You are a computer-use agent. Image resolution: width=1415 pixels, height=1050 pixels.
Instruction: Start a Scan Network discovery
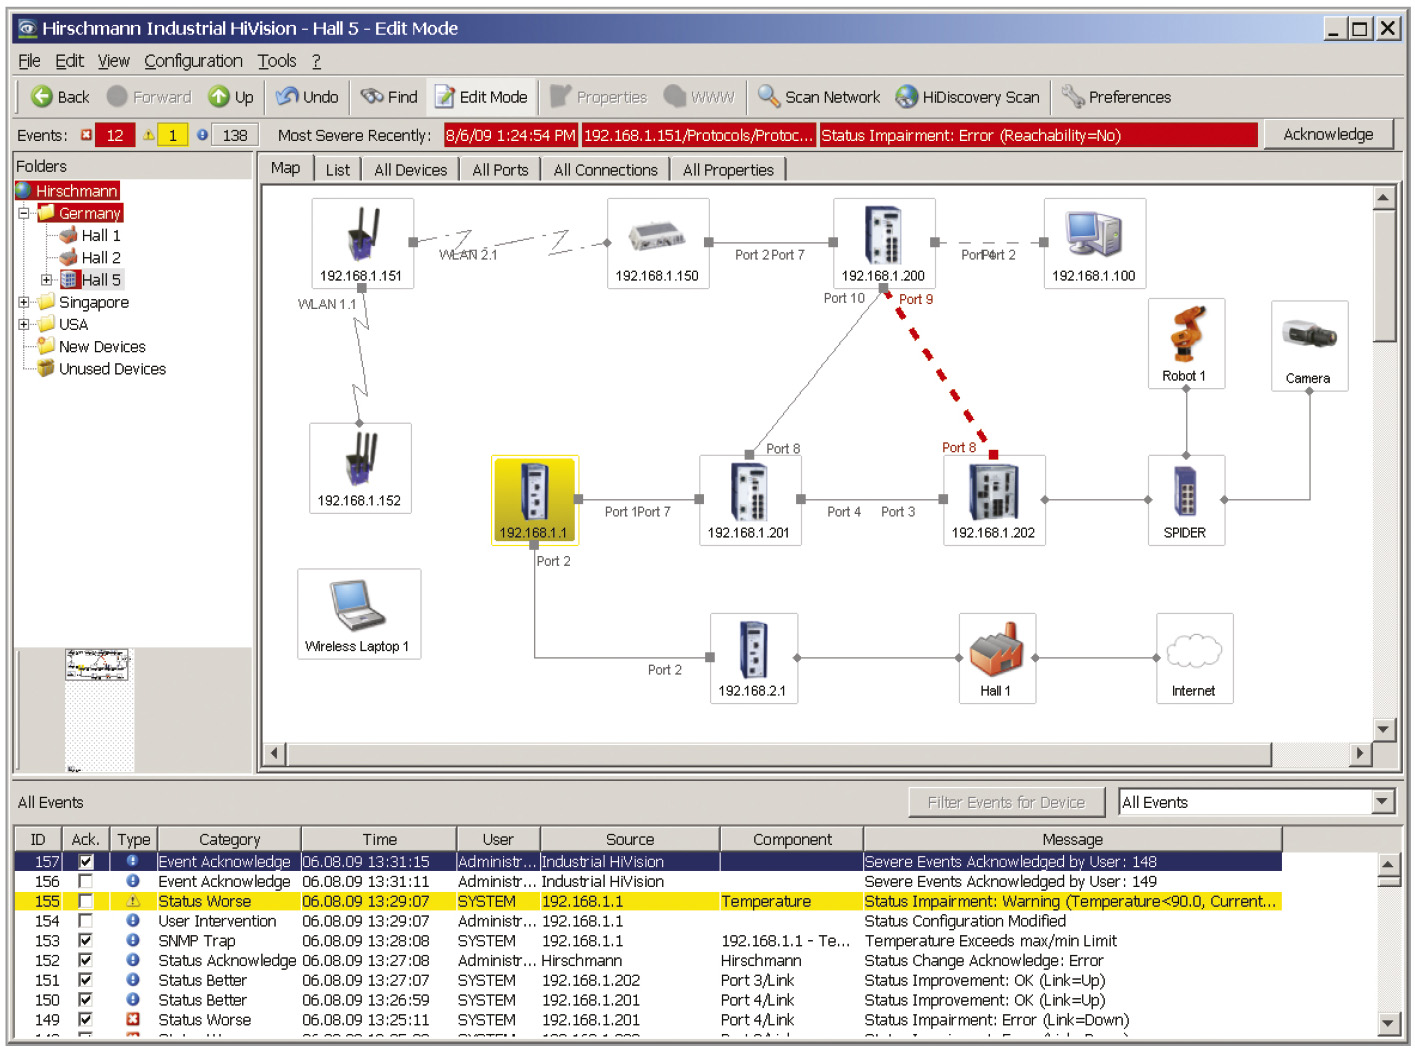pyautogui.click(x=819, y=97)
